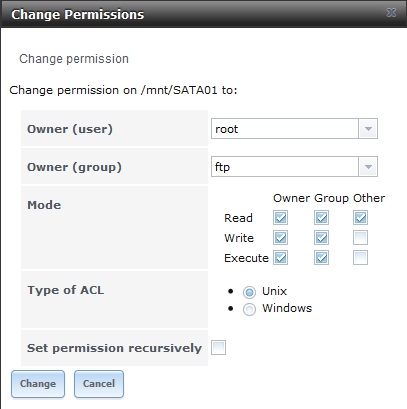Screen dimensions: 407x409
Task: Click the Windows label under Type of ACL
Action: click(x=287, y=308)
